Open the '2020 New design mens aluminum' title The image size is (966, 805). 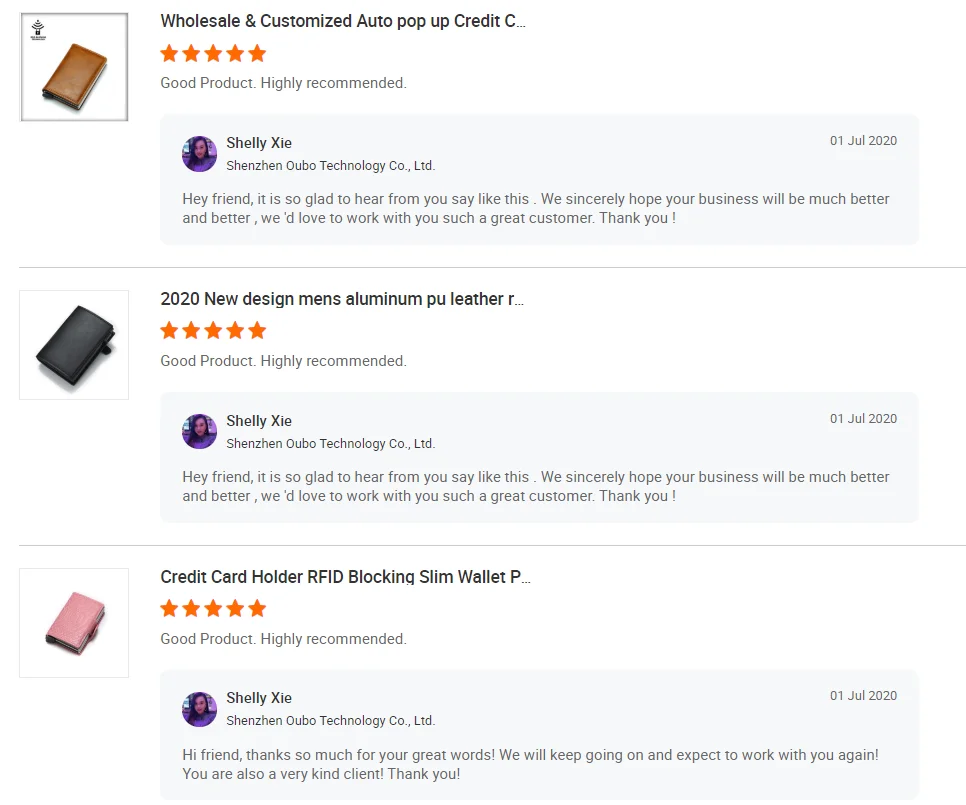tap(342, 299)
